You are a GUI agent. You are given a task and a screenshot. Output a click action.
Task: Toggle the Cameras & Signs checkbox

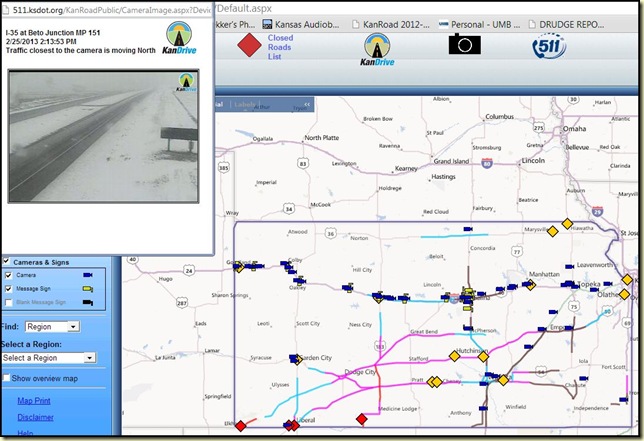pyautogui.click(x=6, y=261)
